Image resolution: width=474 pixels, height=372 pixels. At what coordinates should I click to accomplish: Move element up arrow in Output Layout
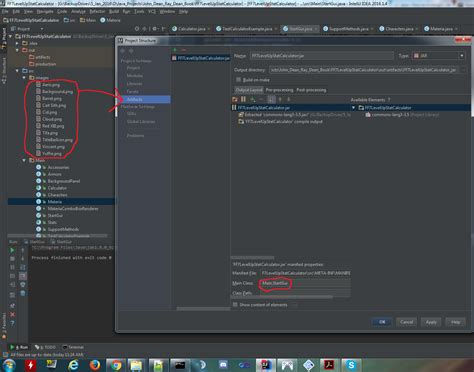[280, 99]
